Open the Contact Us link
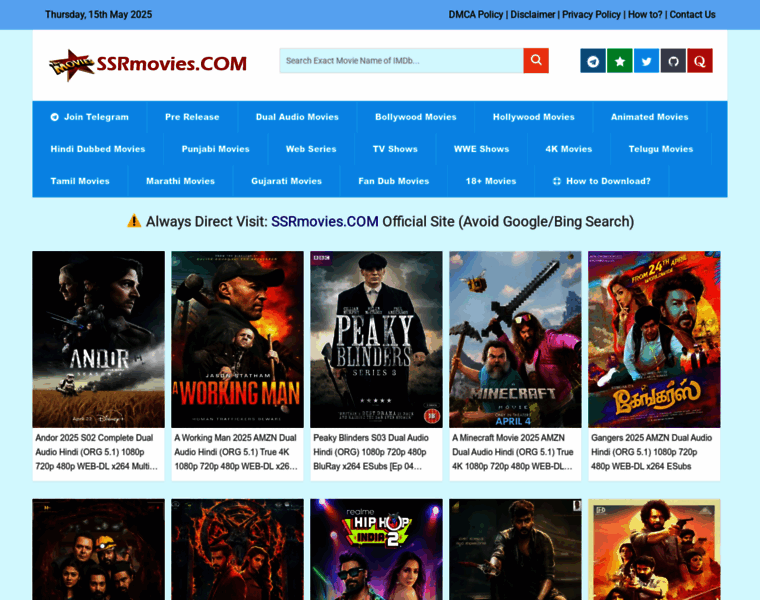 click(x=692, y=15)
